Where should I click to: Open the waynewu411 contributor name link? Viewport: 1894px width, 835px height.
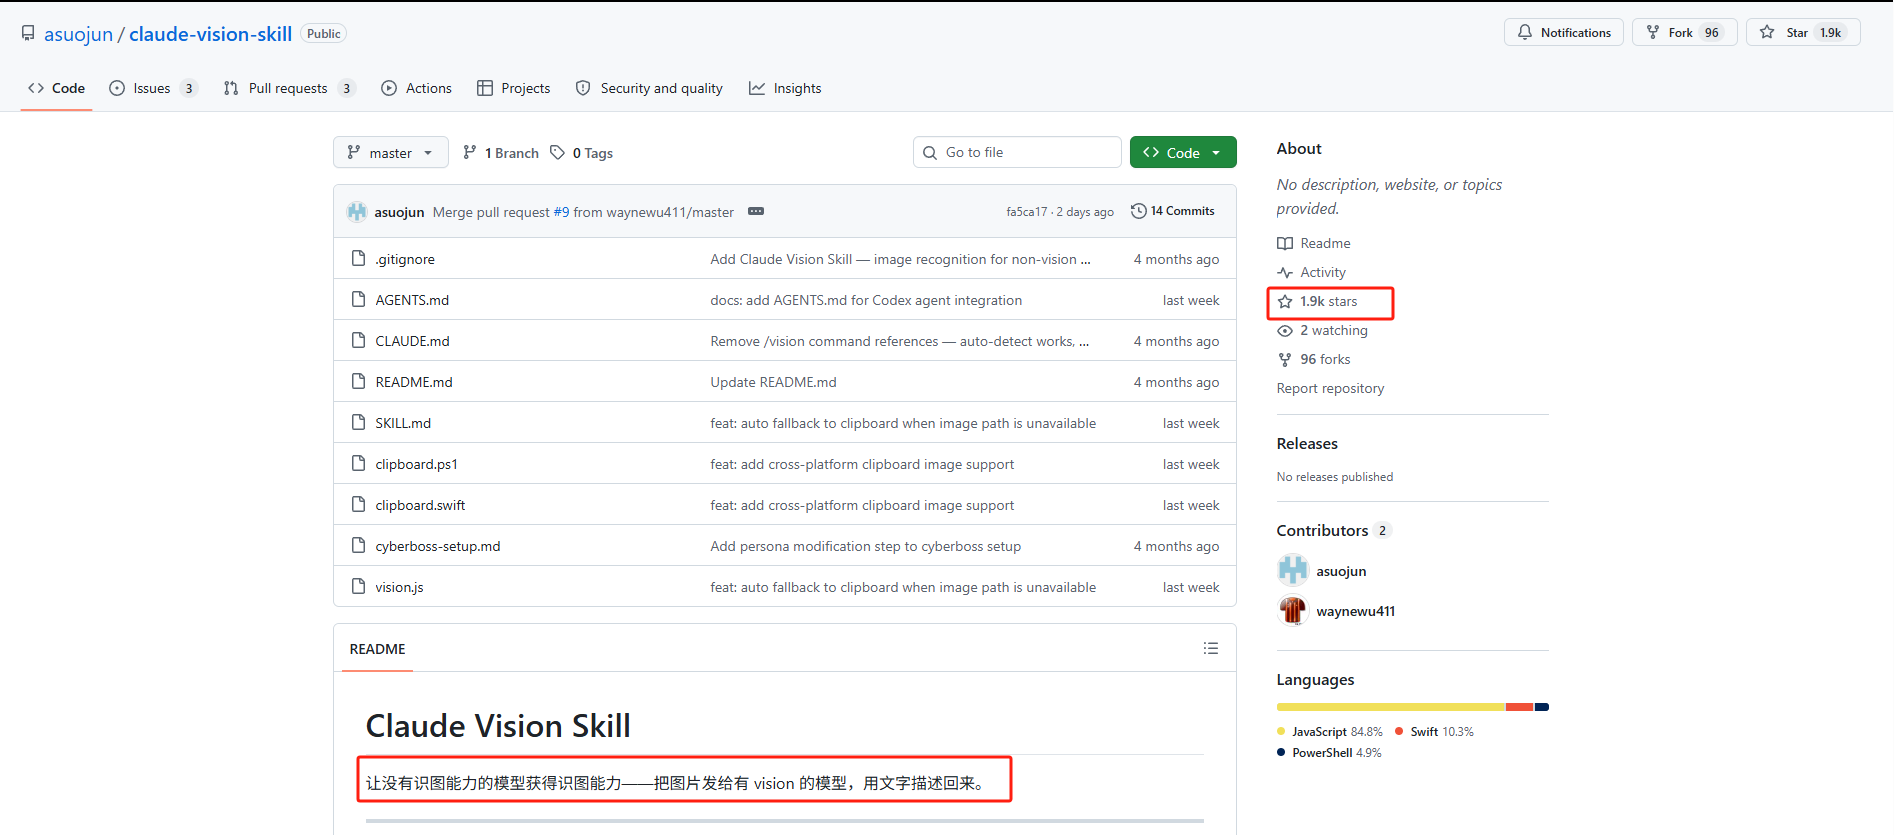(x=1355, y=611)
